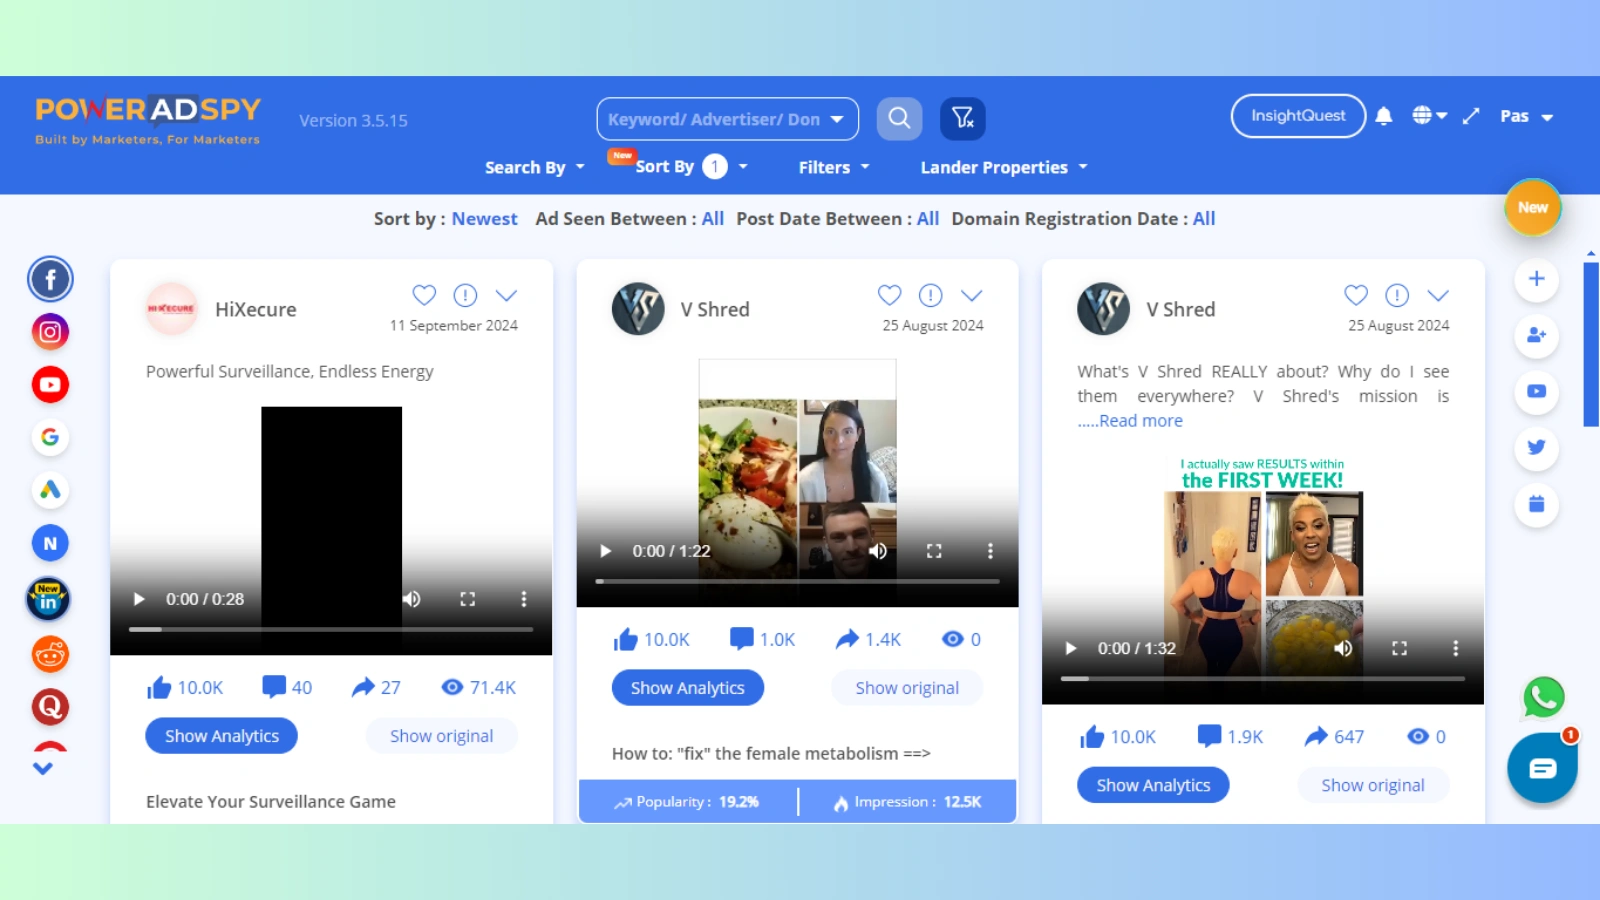Show Analytics for the HiXecure ad
This screenshot has width=1600, height=900.
click(x=222, y=736)
